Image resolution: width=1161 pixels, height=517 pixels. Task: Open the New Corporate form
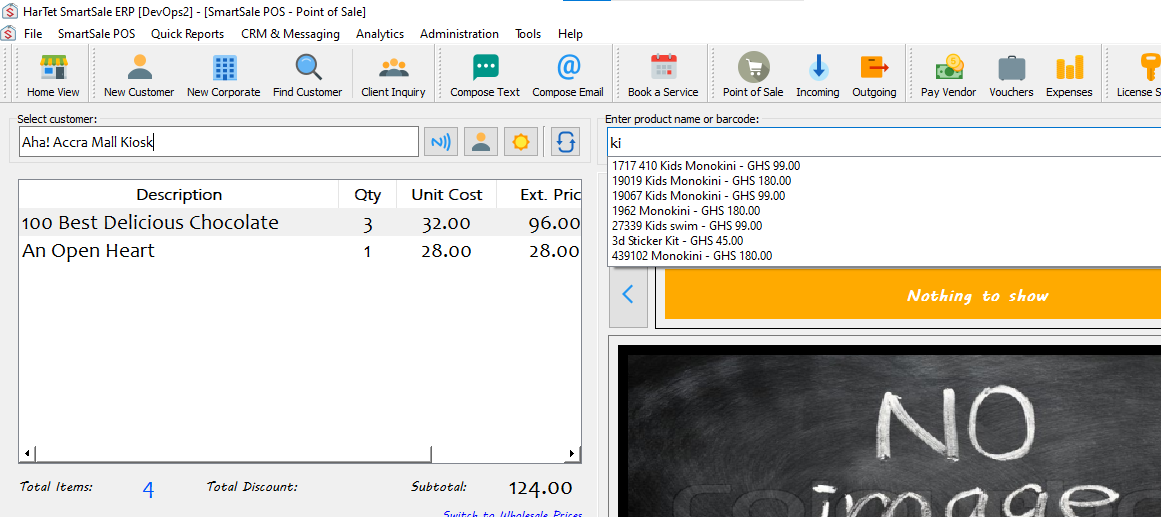pyautogui.click(x=224, y=75)
